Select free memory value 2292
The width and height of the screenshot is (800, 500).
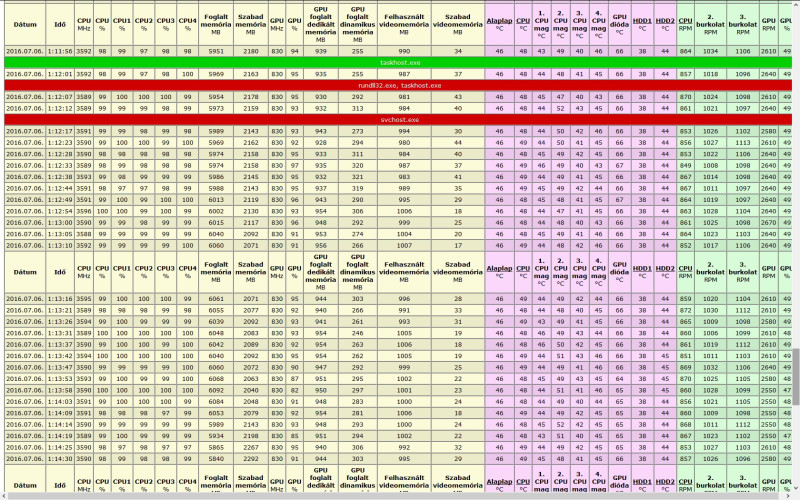[x=251, y=459]
